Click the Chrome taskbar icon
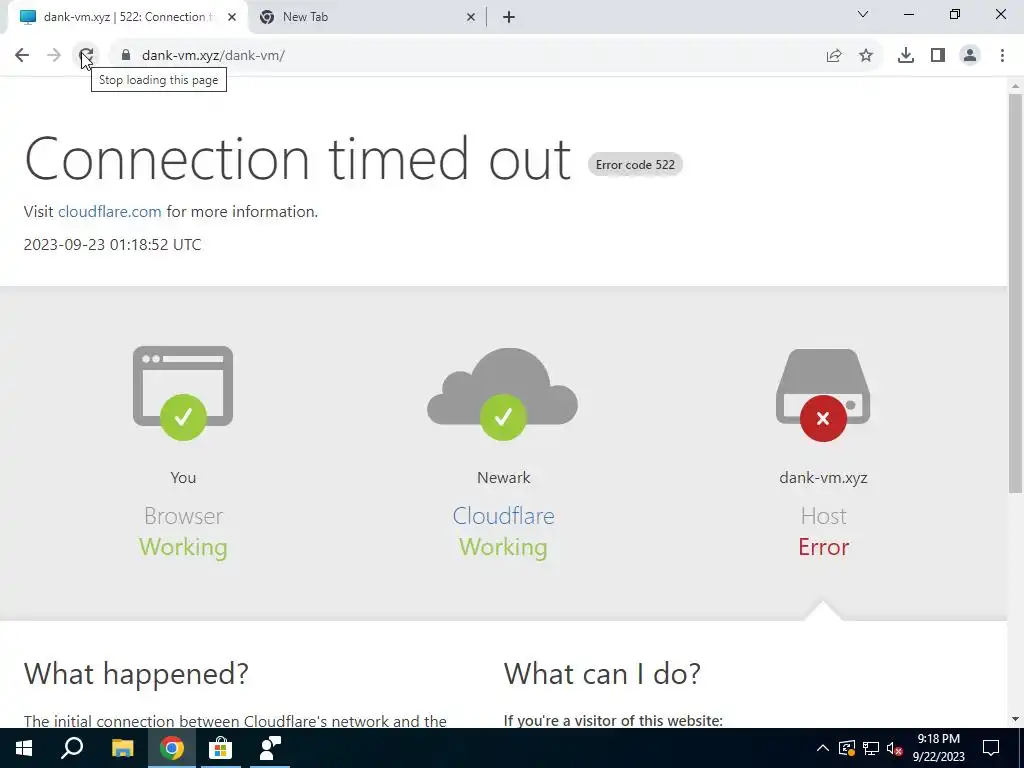Screen dimensions: 1024x768 pyautogui.click(x=172, y=748)
